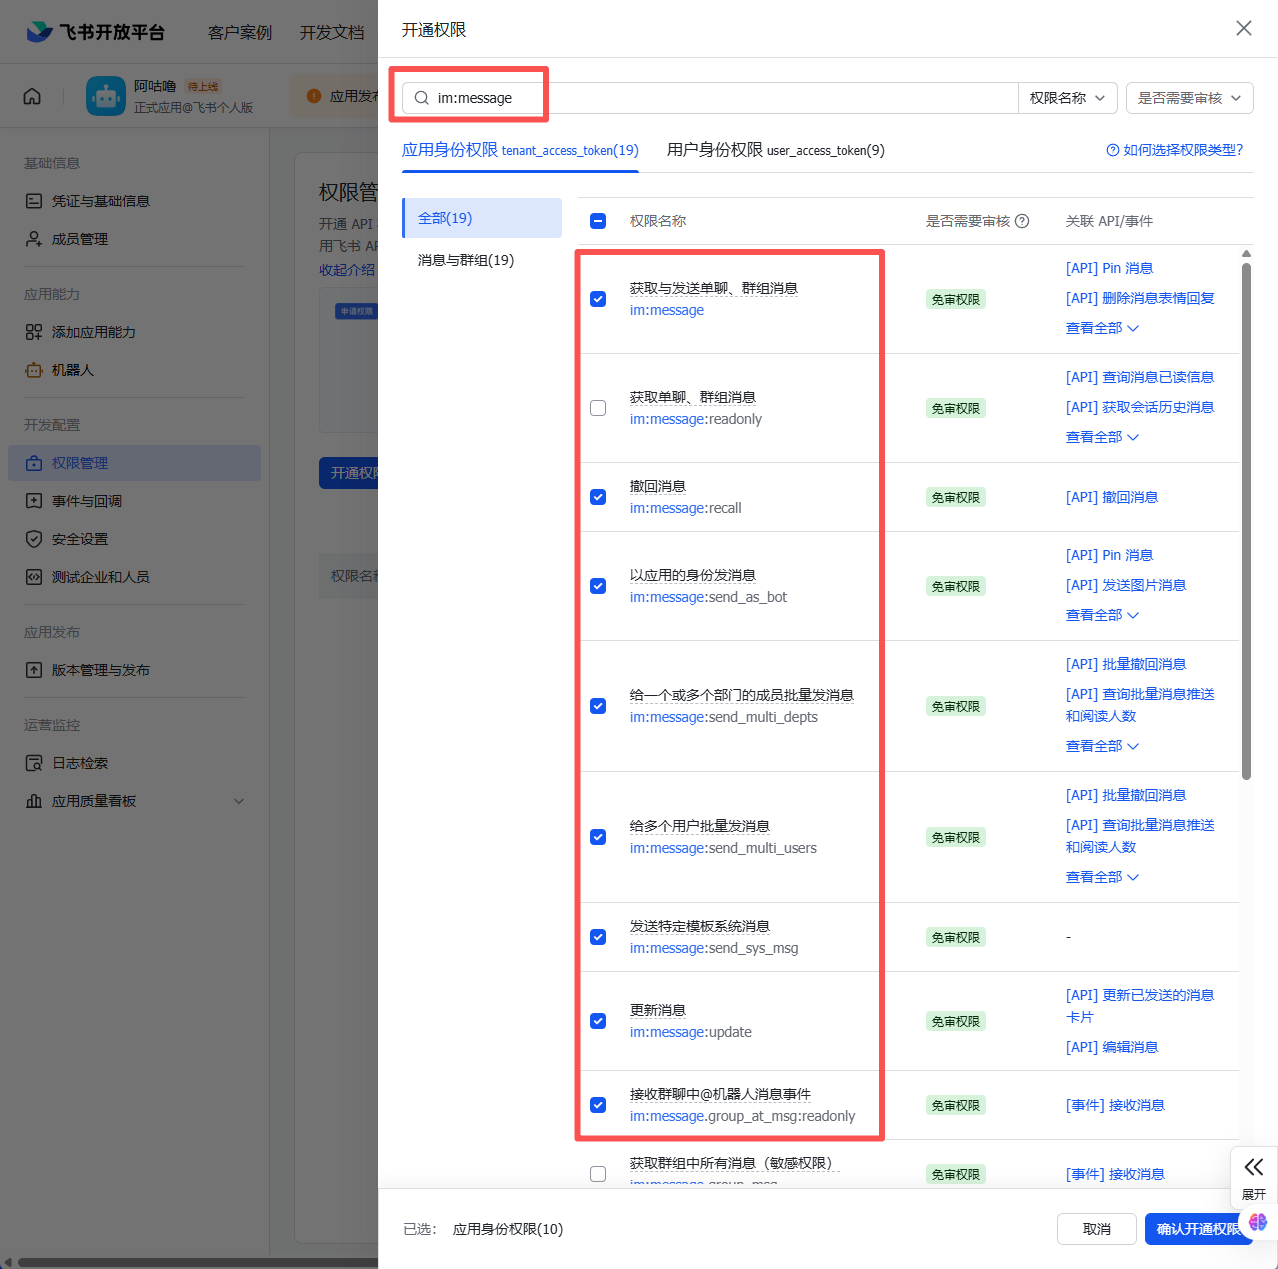
Task: Click the help icon beside 是否需要审核 column header
Action: click(x=1022, y=221)
